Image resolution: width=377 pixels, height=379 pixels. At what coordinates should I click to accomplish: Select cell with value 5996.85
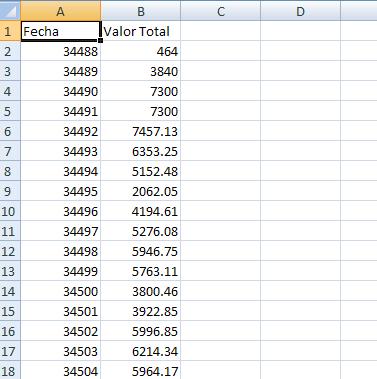click(x=141, y=331)
